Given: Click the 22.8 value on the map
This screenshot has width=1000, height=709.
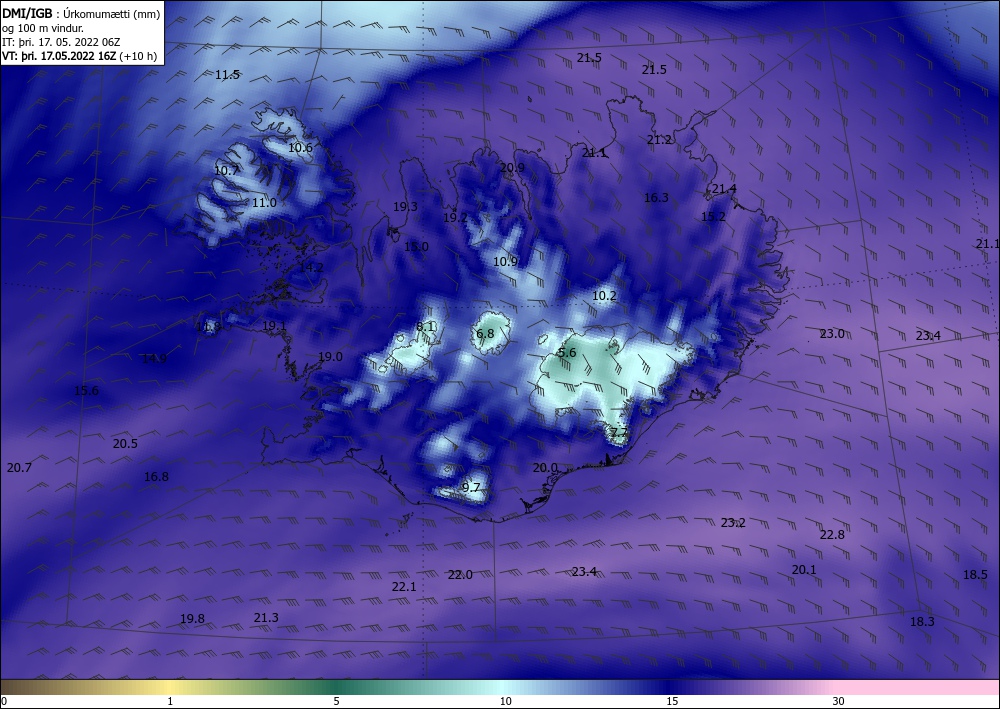Looking at the screenshot, I should click(832, 536).
